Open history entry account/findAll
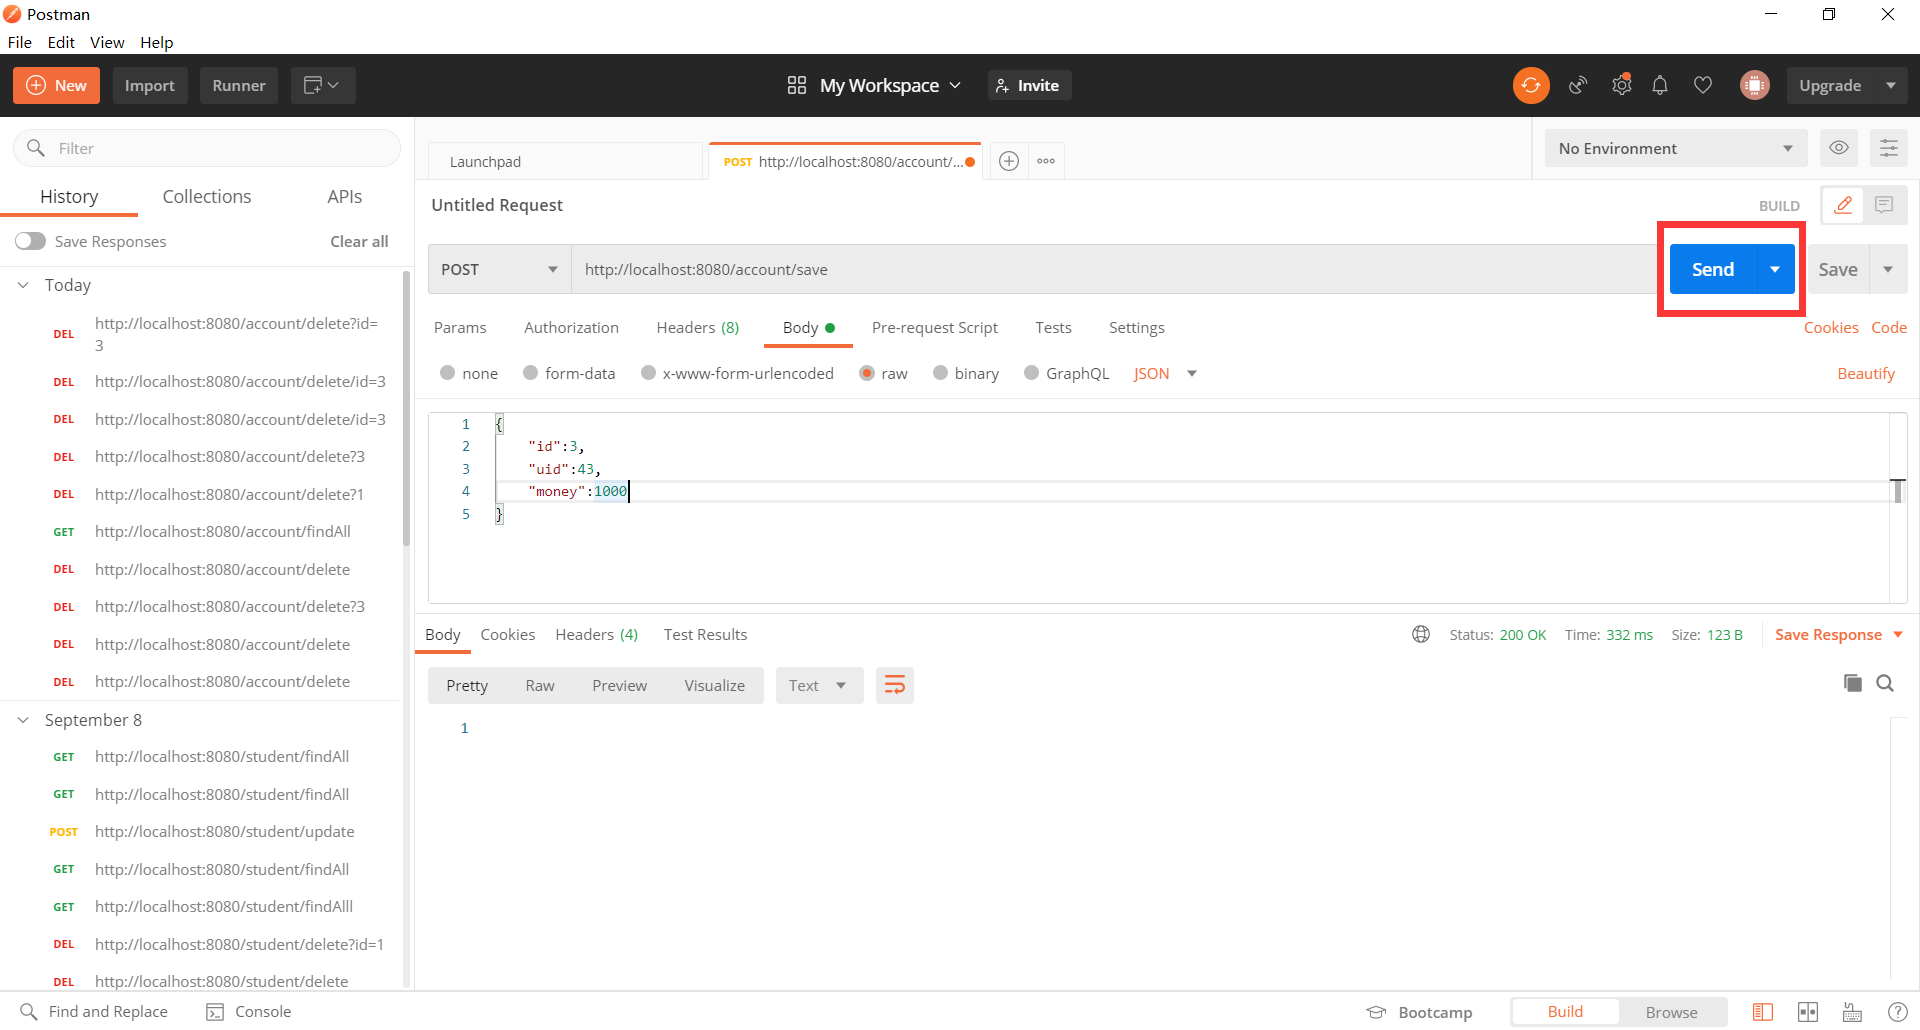This screenshot has width=1920, height=1030. [222, 532]
